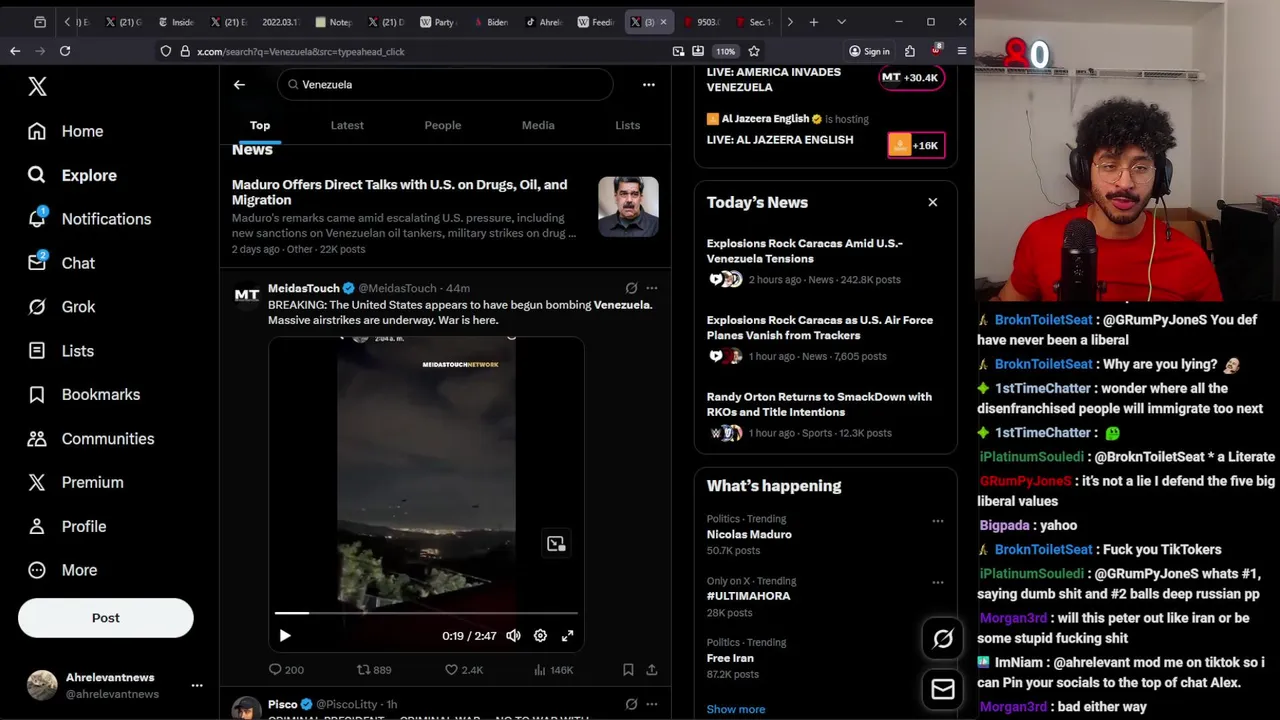1280x720 pixels.
Task: Click back arrow beside search box
Action: [239, 85]
